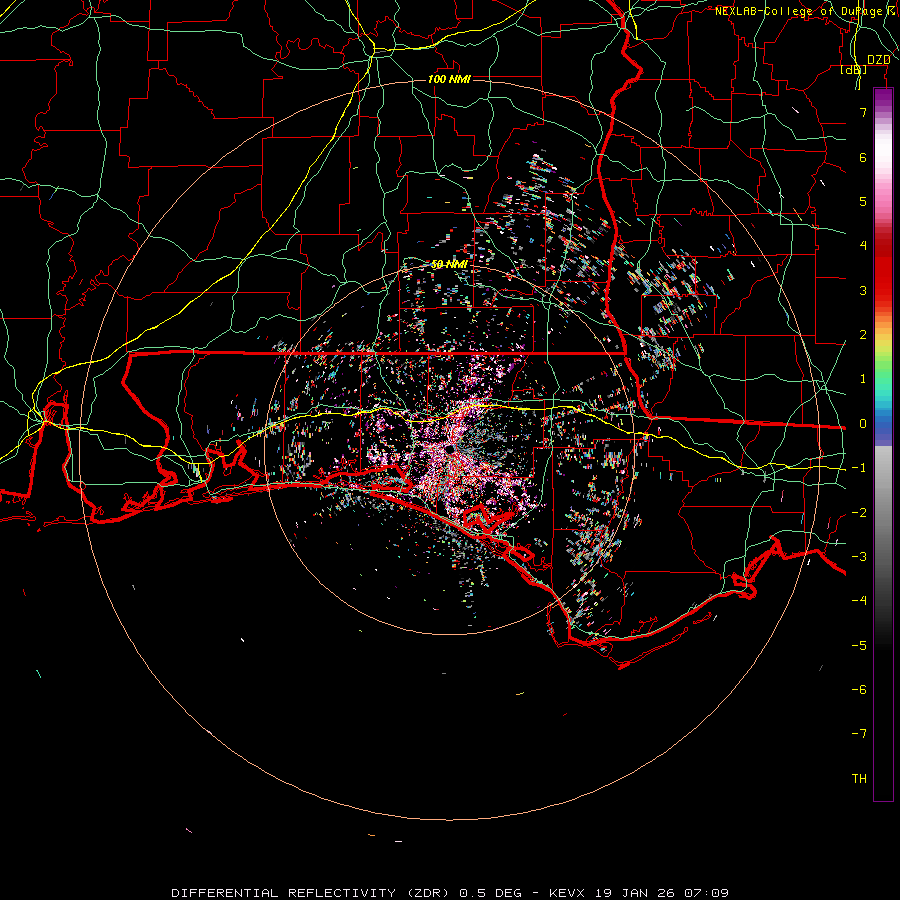This screenshot has width=900, height=900.
Task: Click the 100 NMI range ring label
Action: coord(449,79)
